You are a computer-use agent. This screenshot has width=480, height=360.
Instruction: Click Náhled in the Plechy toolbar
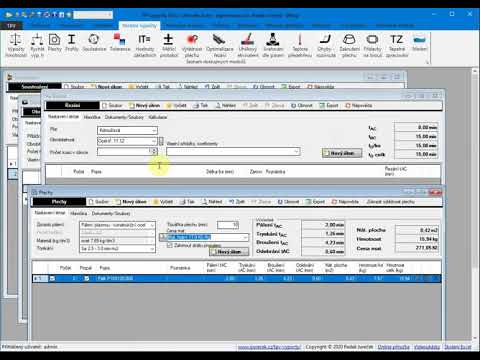coord(212,202)
